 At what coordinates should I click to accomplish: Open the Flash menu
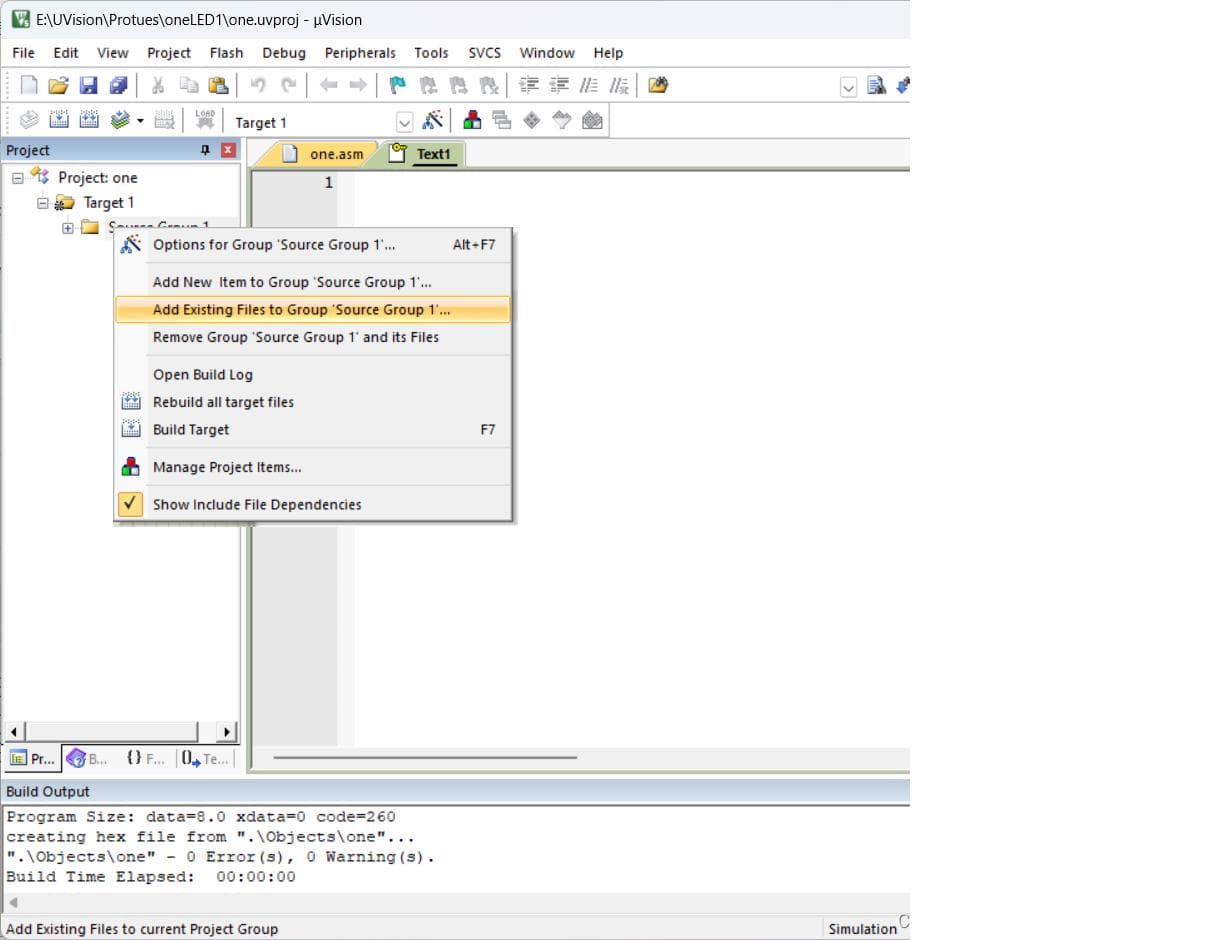click(226, 53)
